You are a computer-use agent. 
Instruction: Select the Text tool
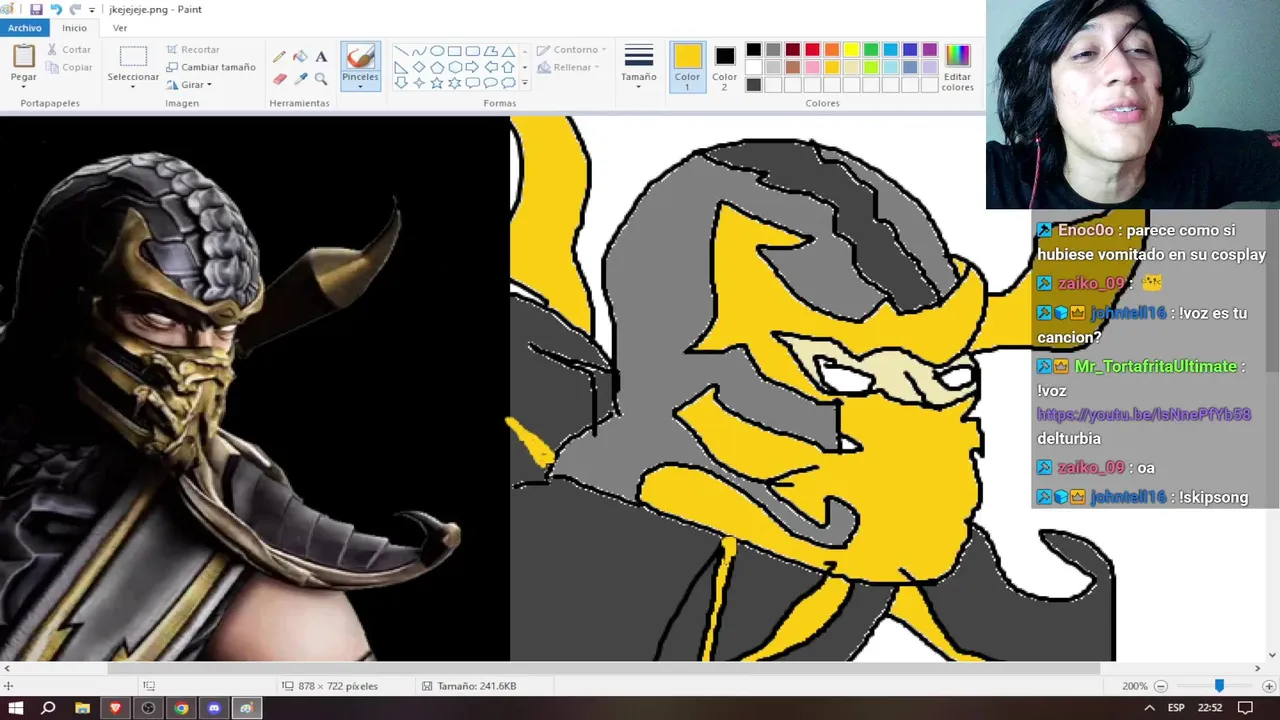321,57
